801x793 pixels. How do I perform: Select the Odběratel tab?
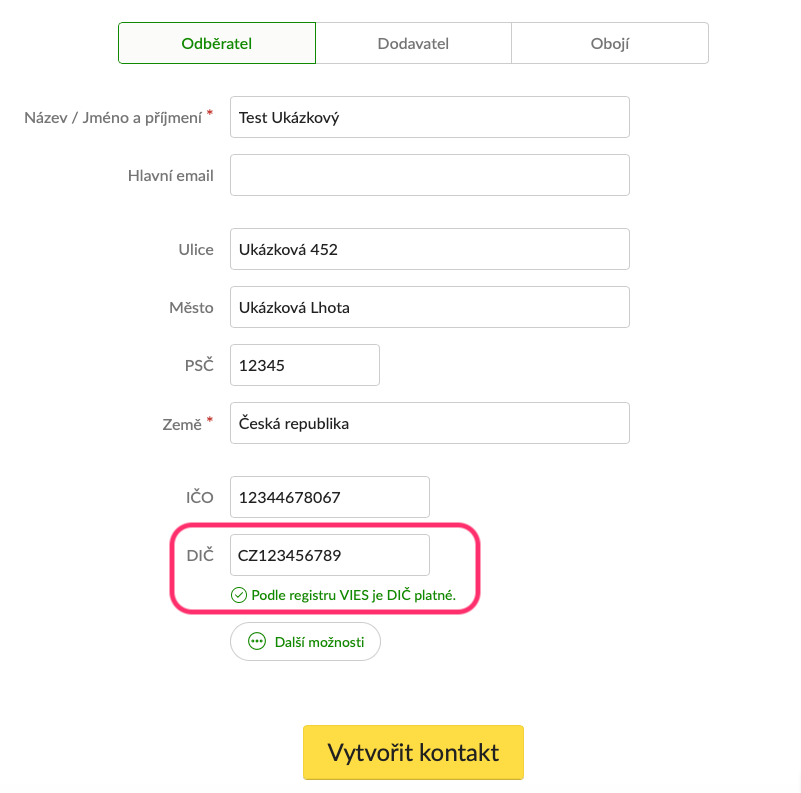(x=217, y=43)
